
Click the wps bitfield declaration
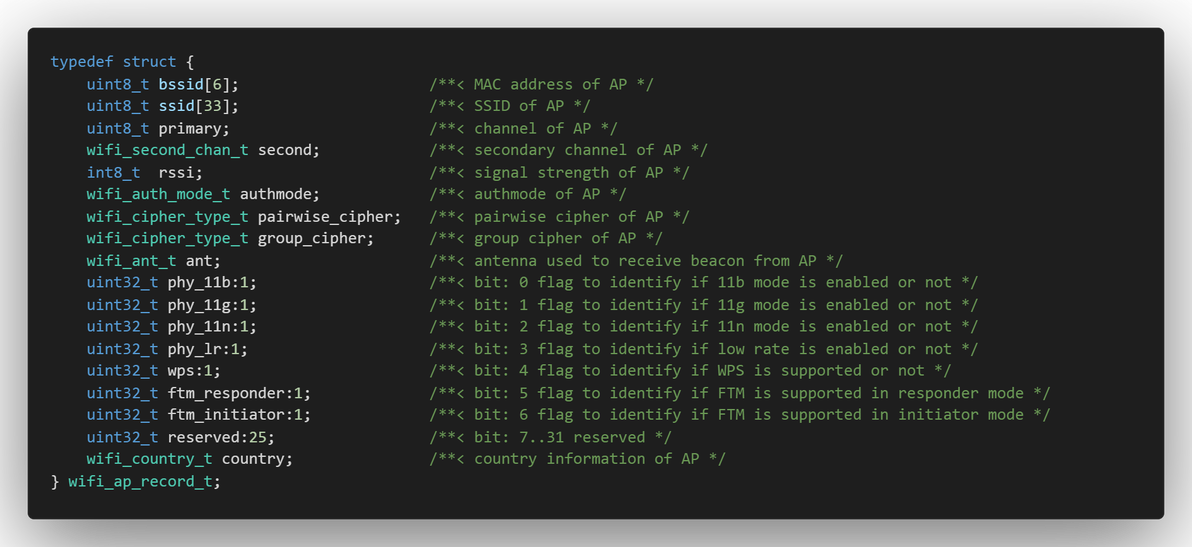pyautogui.click(x=194, y=371)
